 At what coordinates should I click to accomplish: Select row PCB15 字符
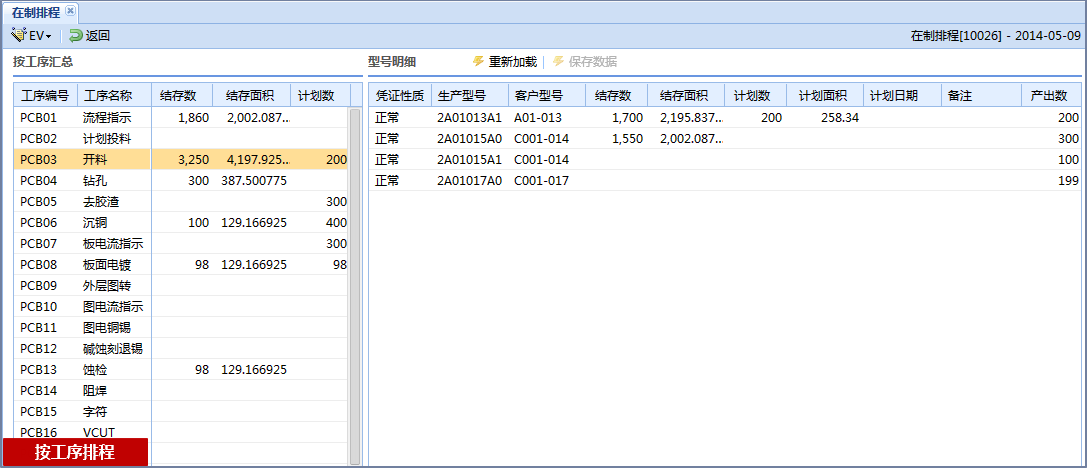(x=182, y=411)
